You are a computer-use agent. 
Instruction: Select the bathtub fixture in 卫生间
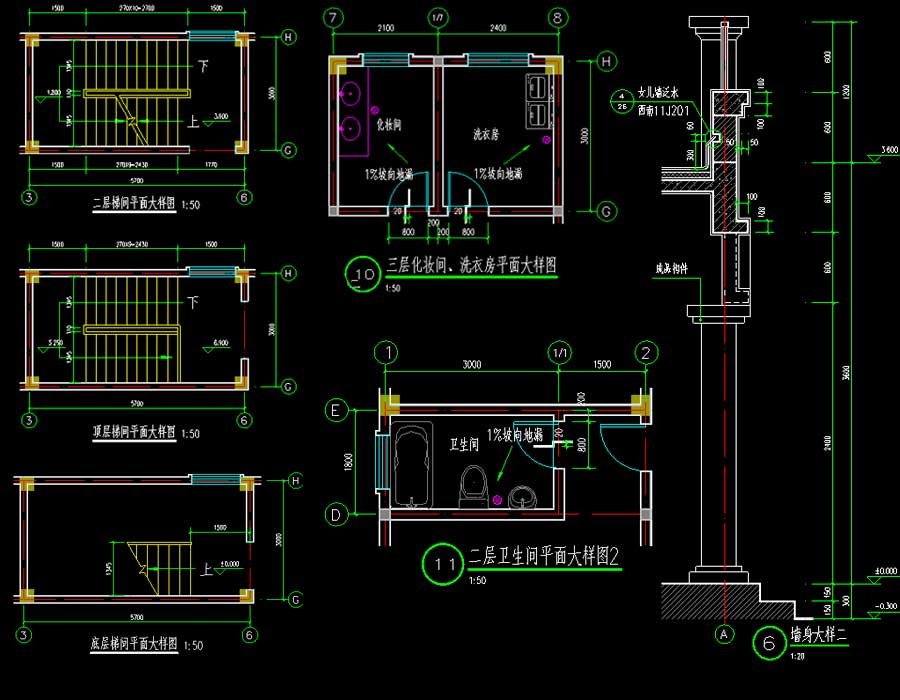413,465
